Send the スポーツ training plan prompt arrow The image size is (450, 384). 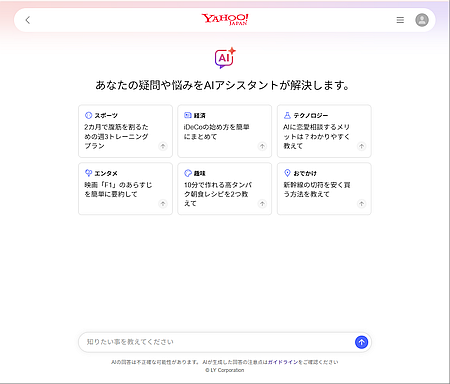coord(163,146)
